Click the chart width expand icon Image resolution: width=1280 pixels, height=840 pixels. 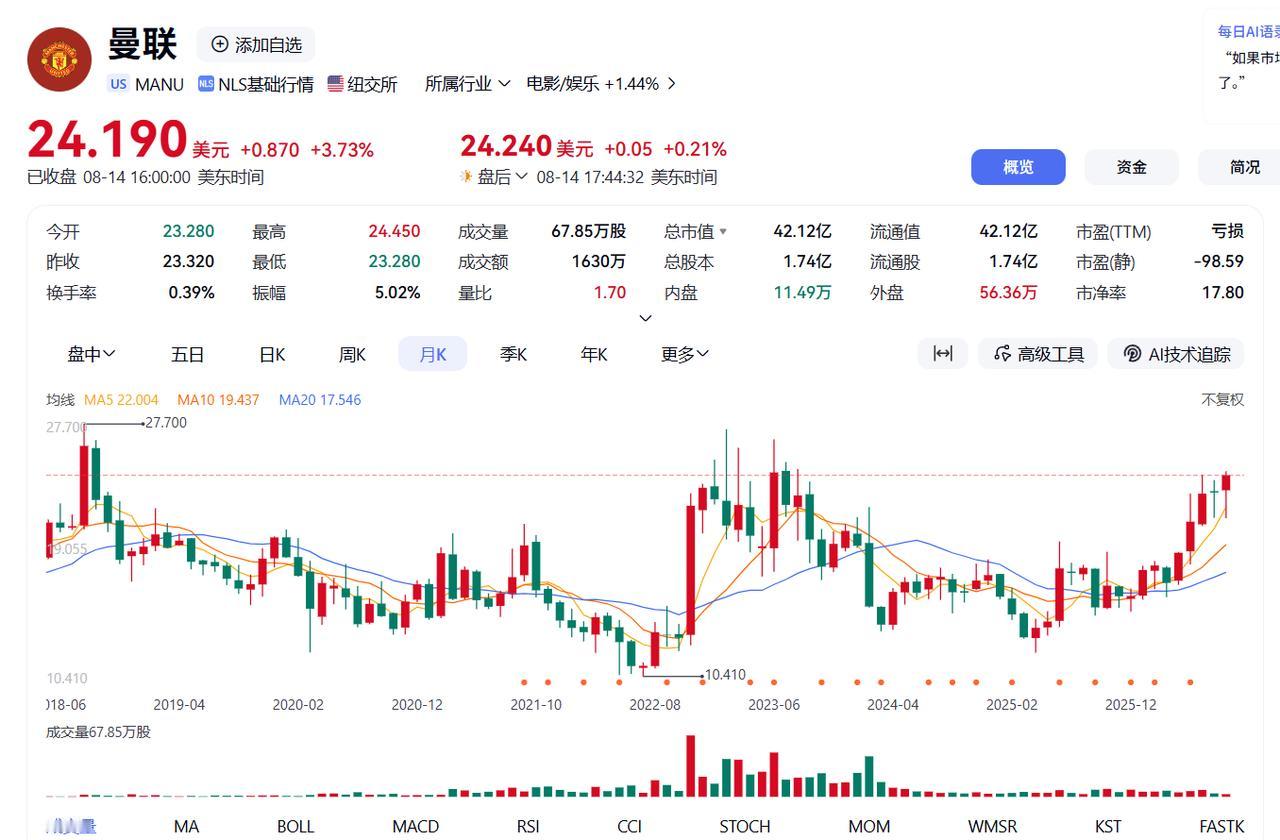(x=942, y=354)
